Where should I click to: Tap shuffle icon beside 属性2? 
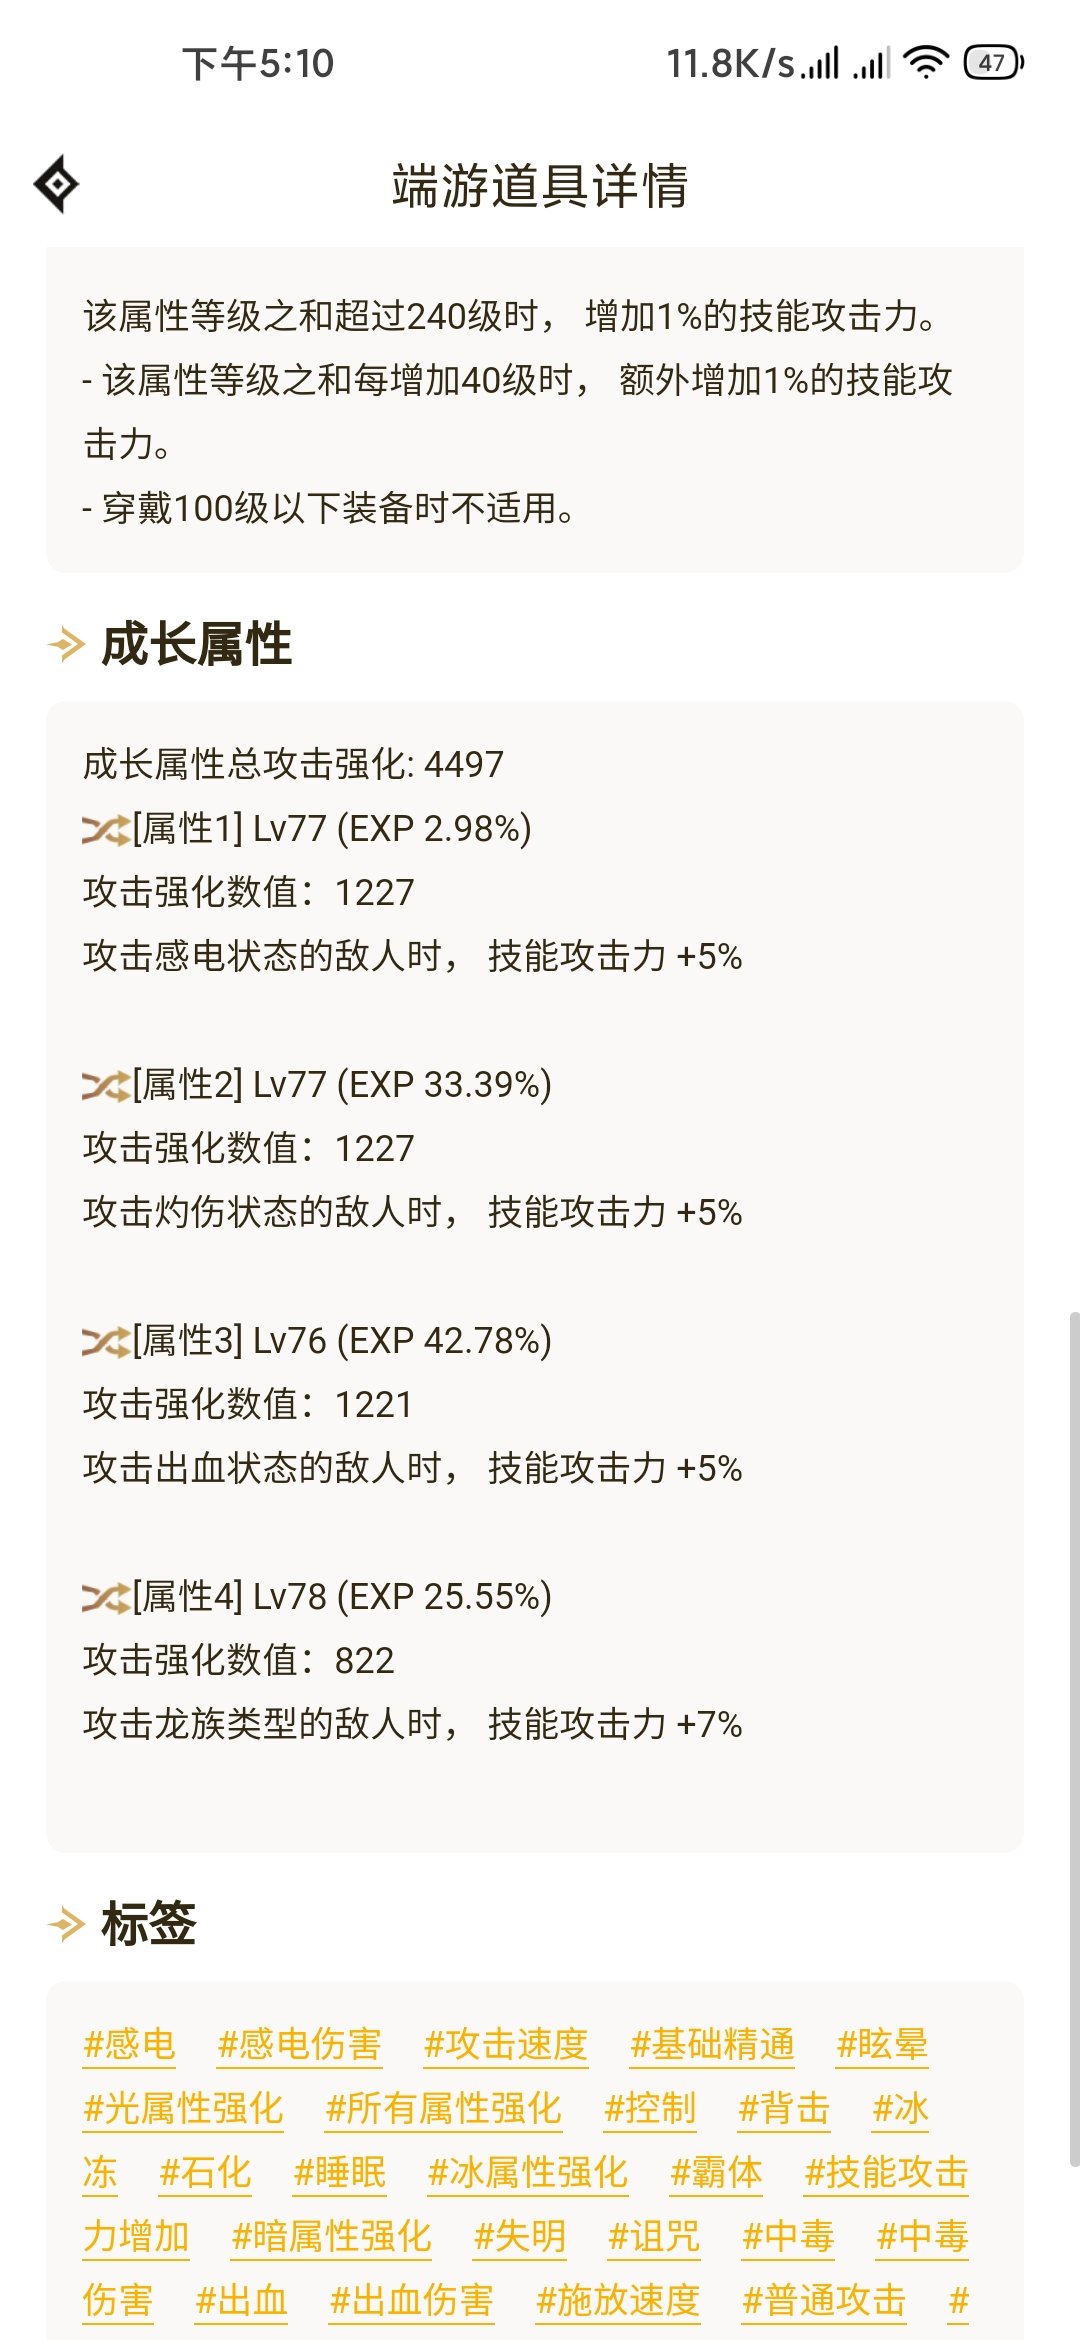point(106,1085)
